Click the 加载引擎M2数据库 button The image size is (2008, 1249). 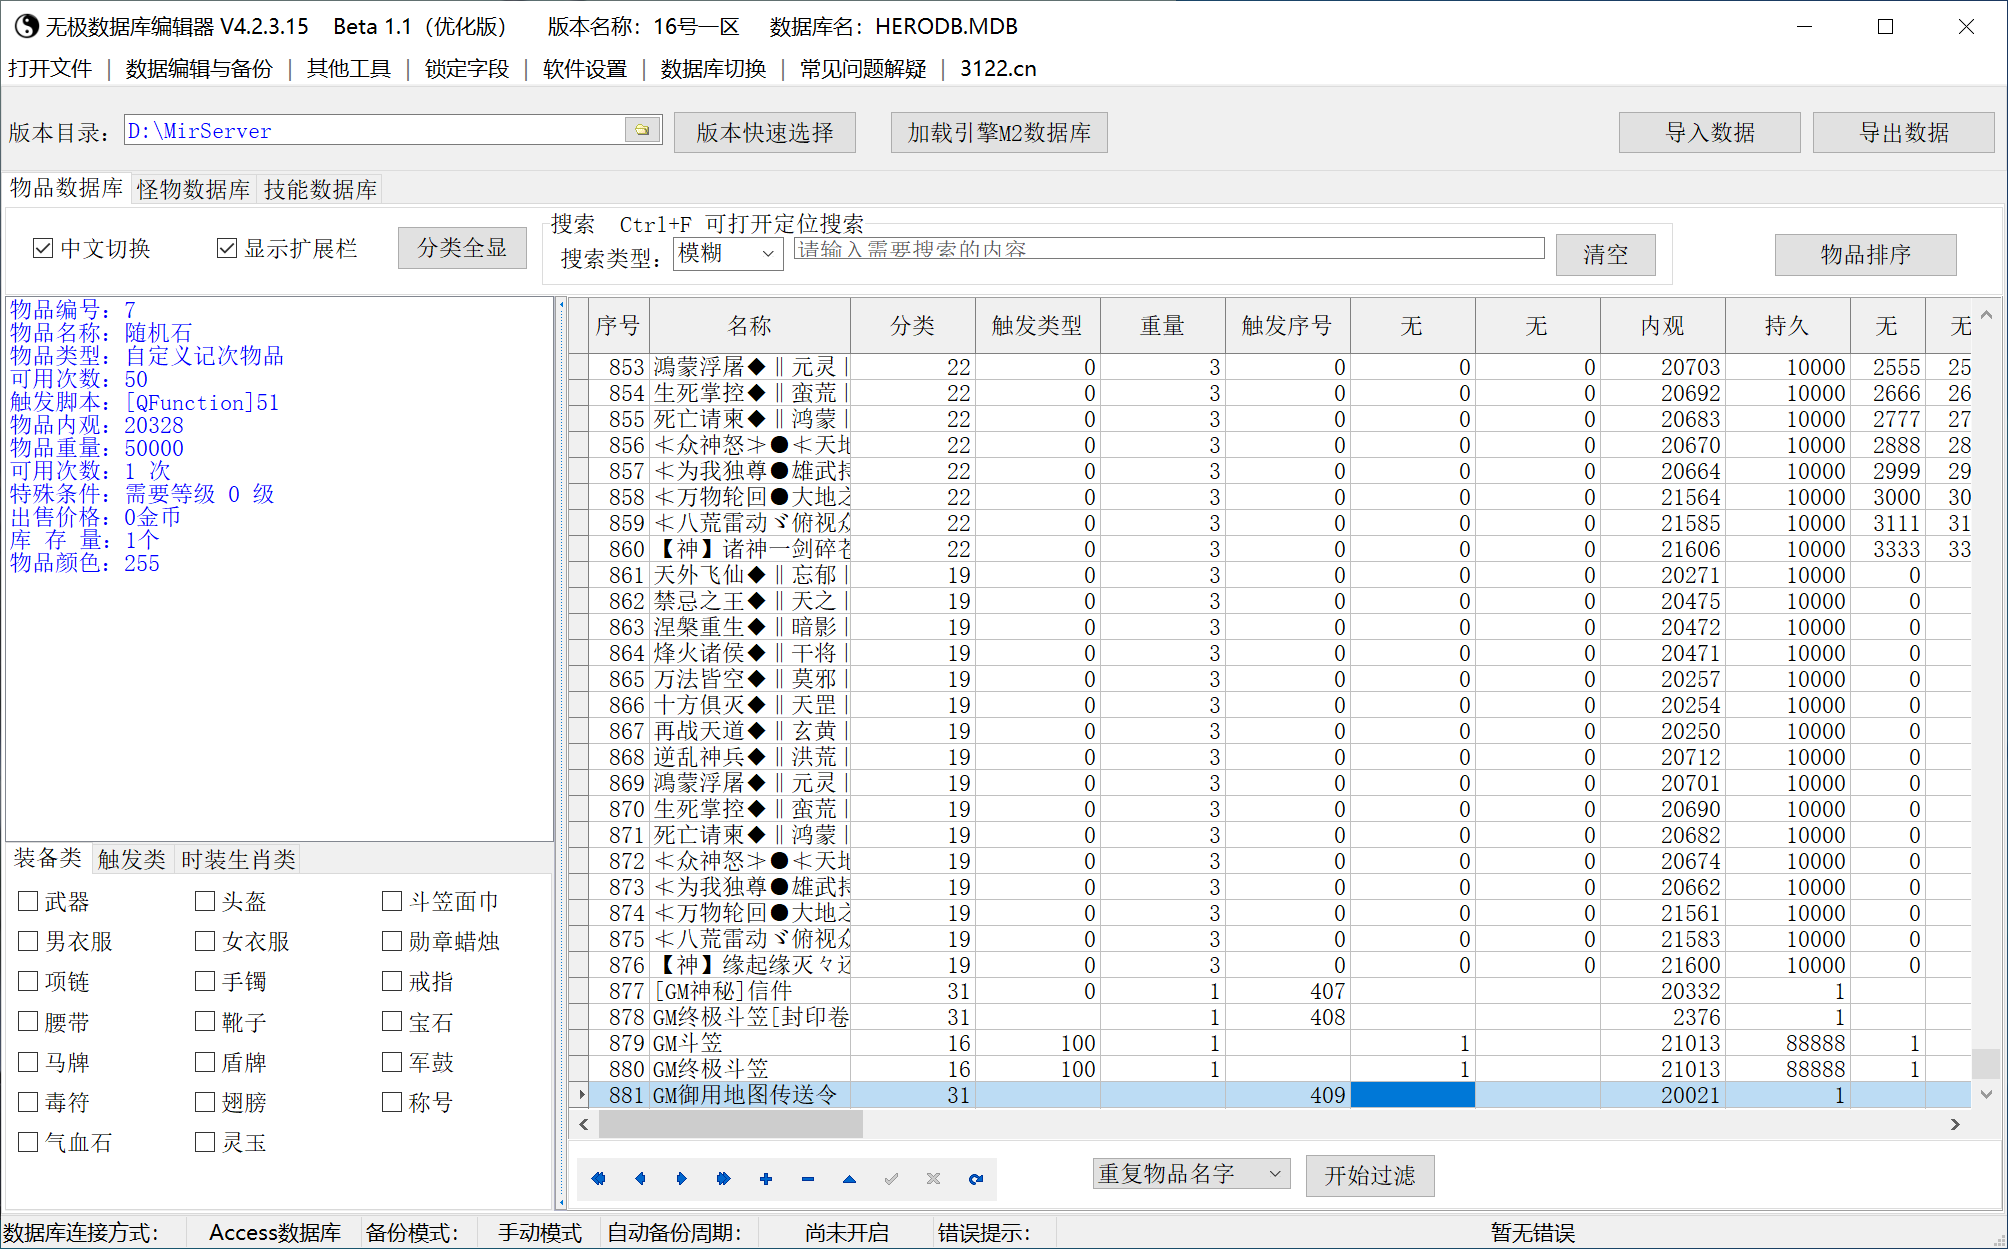[x=999, y=132]
